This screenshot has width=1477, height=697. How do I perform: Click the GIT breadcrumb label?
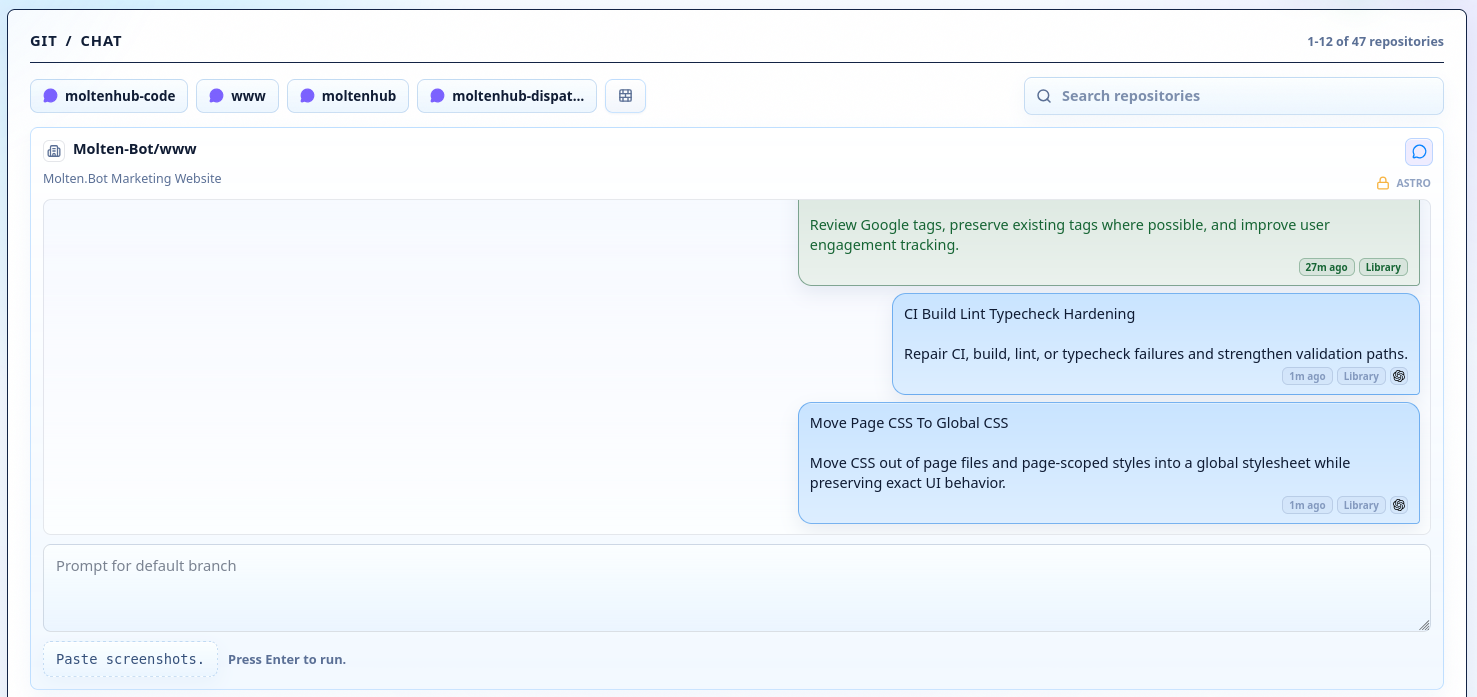(44, 42)
